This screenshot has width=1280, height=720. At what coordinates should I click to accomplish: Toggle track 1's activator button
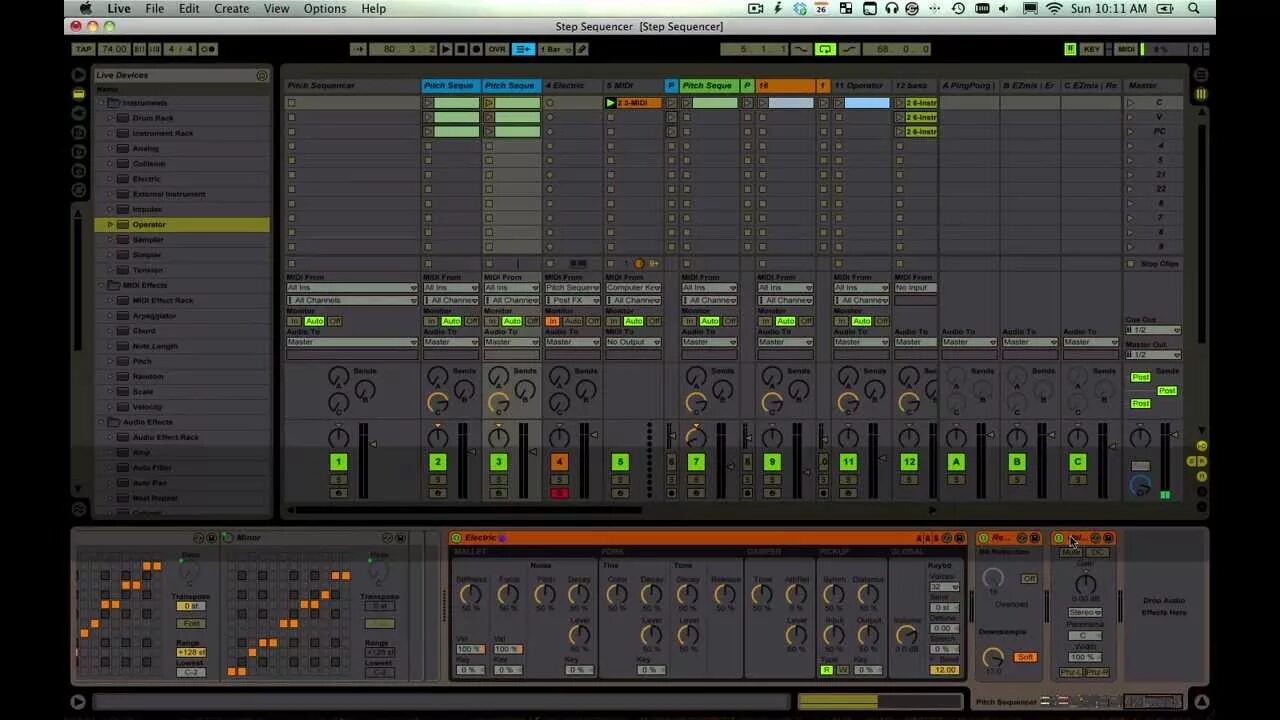(338, 462)
